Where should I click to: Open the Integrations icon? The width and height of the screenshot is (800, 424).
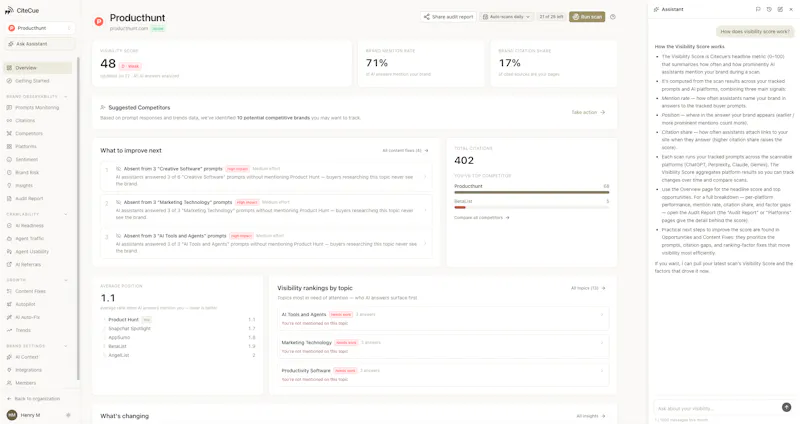(x=9, y=370)
